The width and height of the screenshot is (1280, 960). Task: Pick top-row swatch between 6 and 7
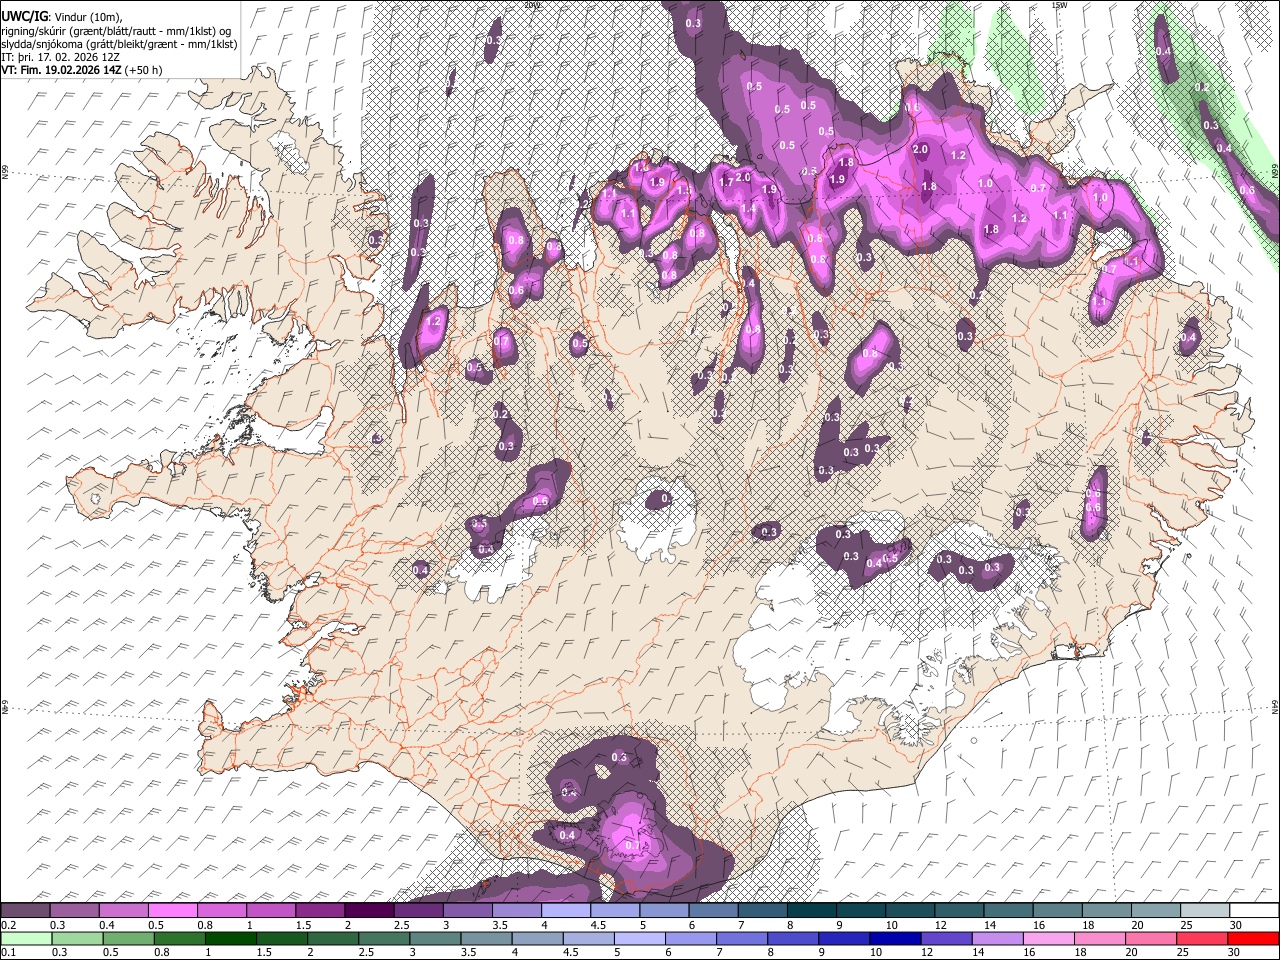(713, 911)
